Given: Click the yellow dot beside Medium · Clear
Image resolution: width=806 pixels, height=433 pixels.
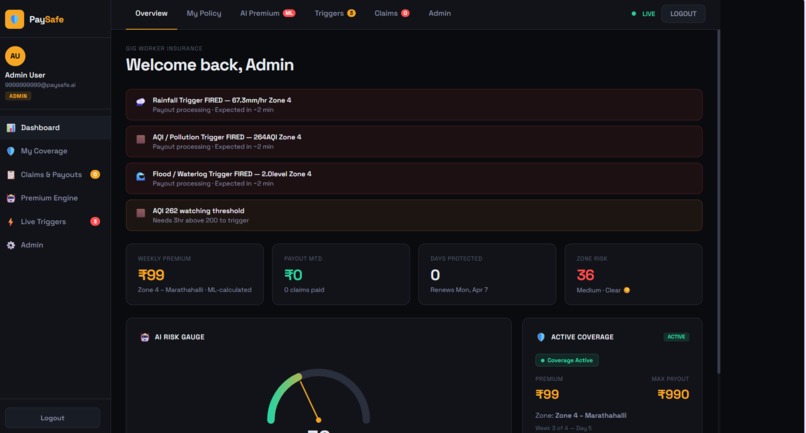Looking at the screenshot, I should (x=627, y=290).
